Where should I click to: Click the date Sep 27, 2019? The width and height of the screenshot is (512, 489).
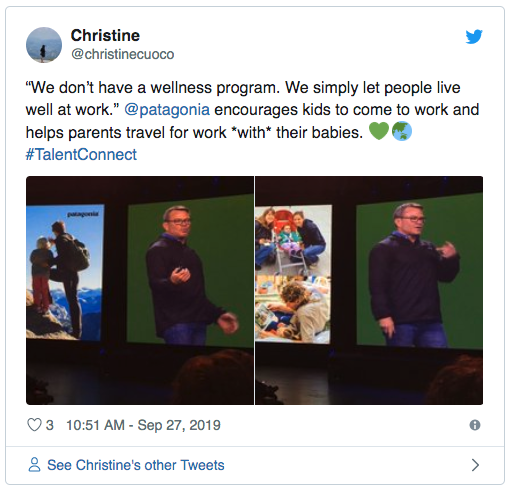pyautogui.click(x=179, y=425)
